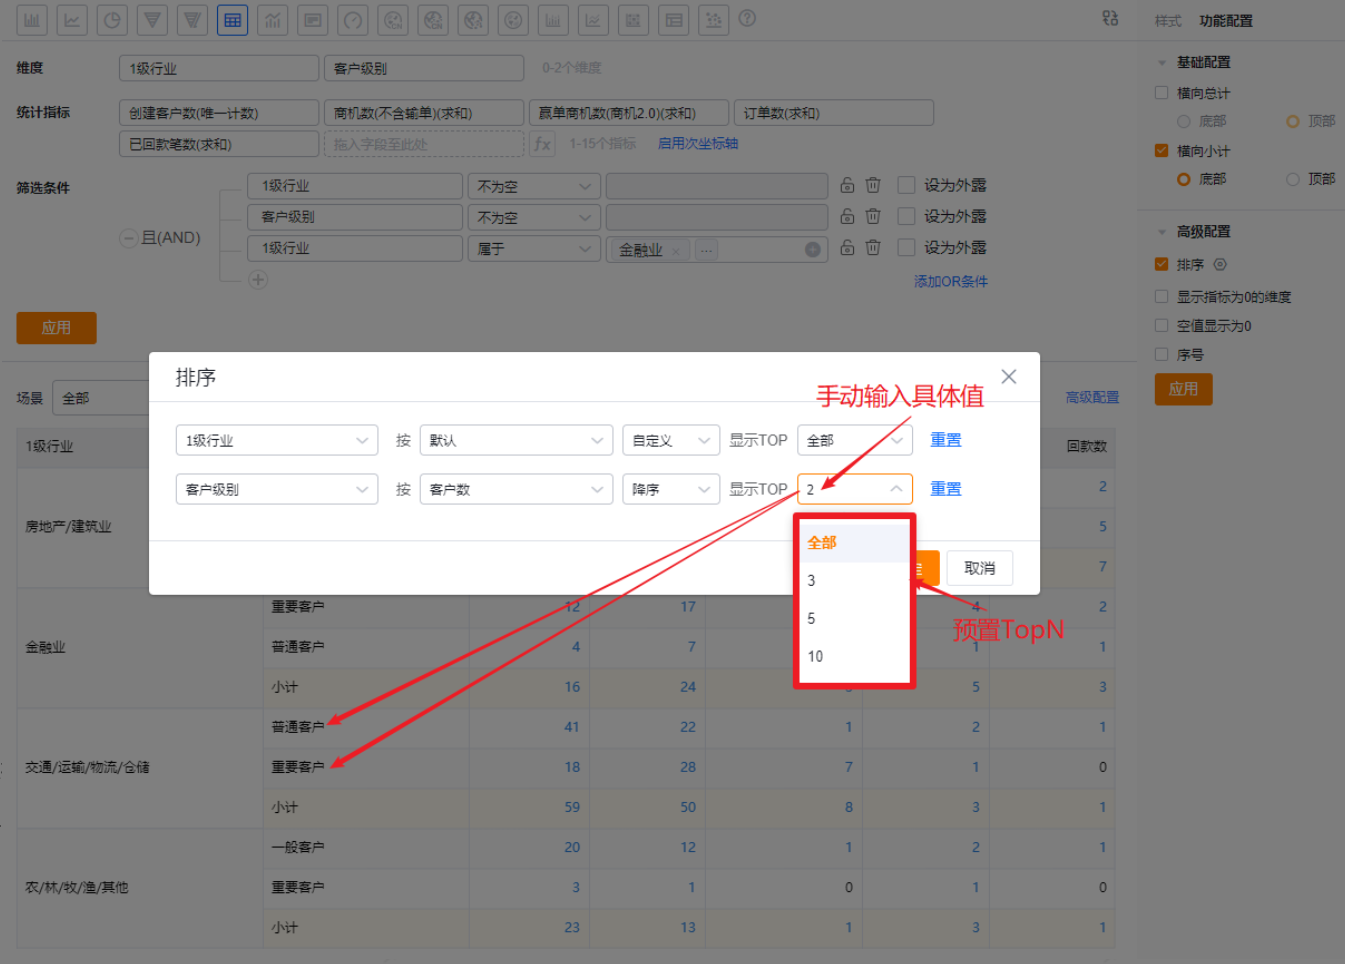Choose 全部 in TOP dropdown list
The width and height of the screenshot is (1345, 964).
coord(855,543)
